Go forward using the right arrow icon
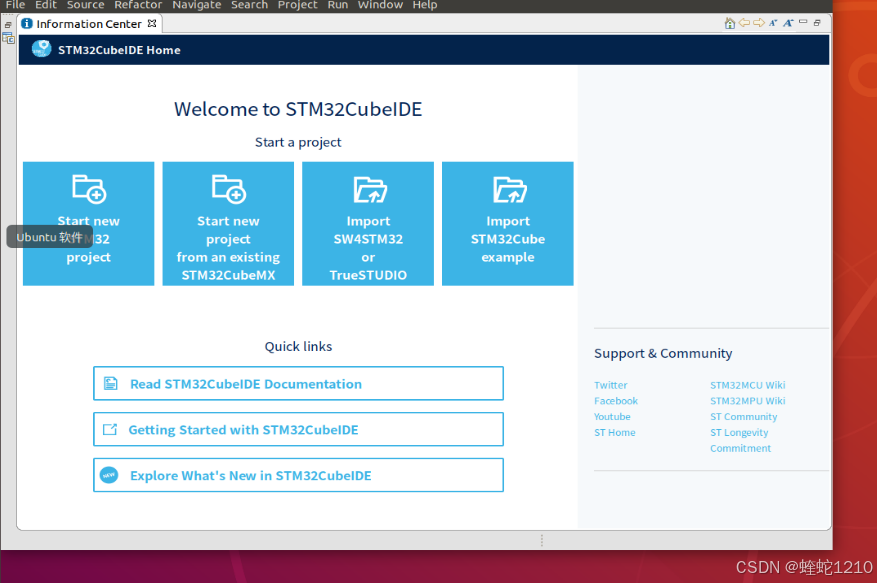This screenshot has height=583, width=877. pyautogui.click(x=758, y=23)
